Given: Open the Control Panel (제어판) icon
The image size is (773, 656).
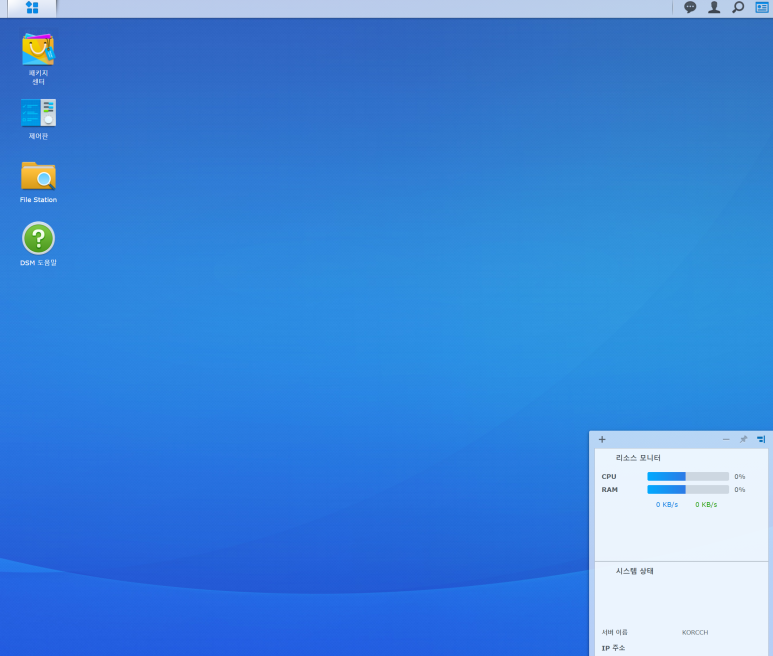Looking at the screenshot, I should pyautogui.click(x=38, y=119).
